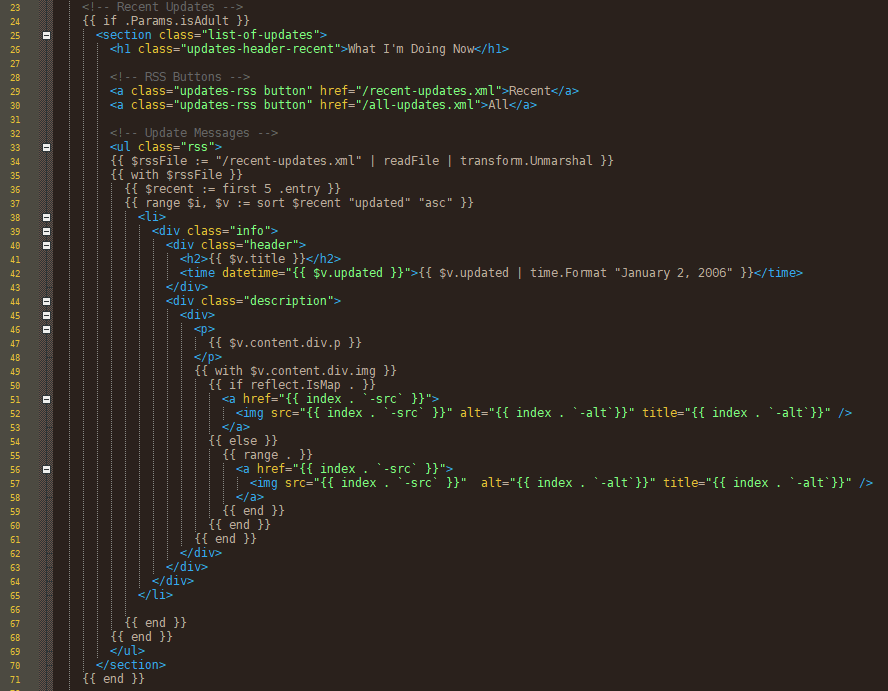This screenshot has height=691, width=888.
Task: Click the closing </section> tag
Action: pyautogui.click(x=131, y=664)
